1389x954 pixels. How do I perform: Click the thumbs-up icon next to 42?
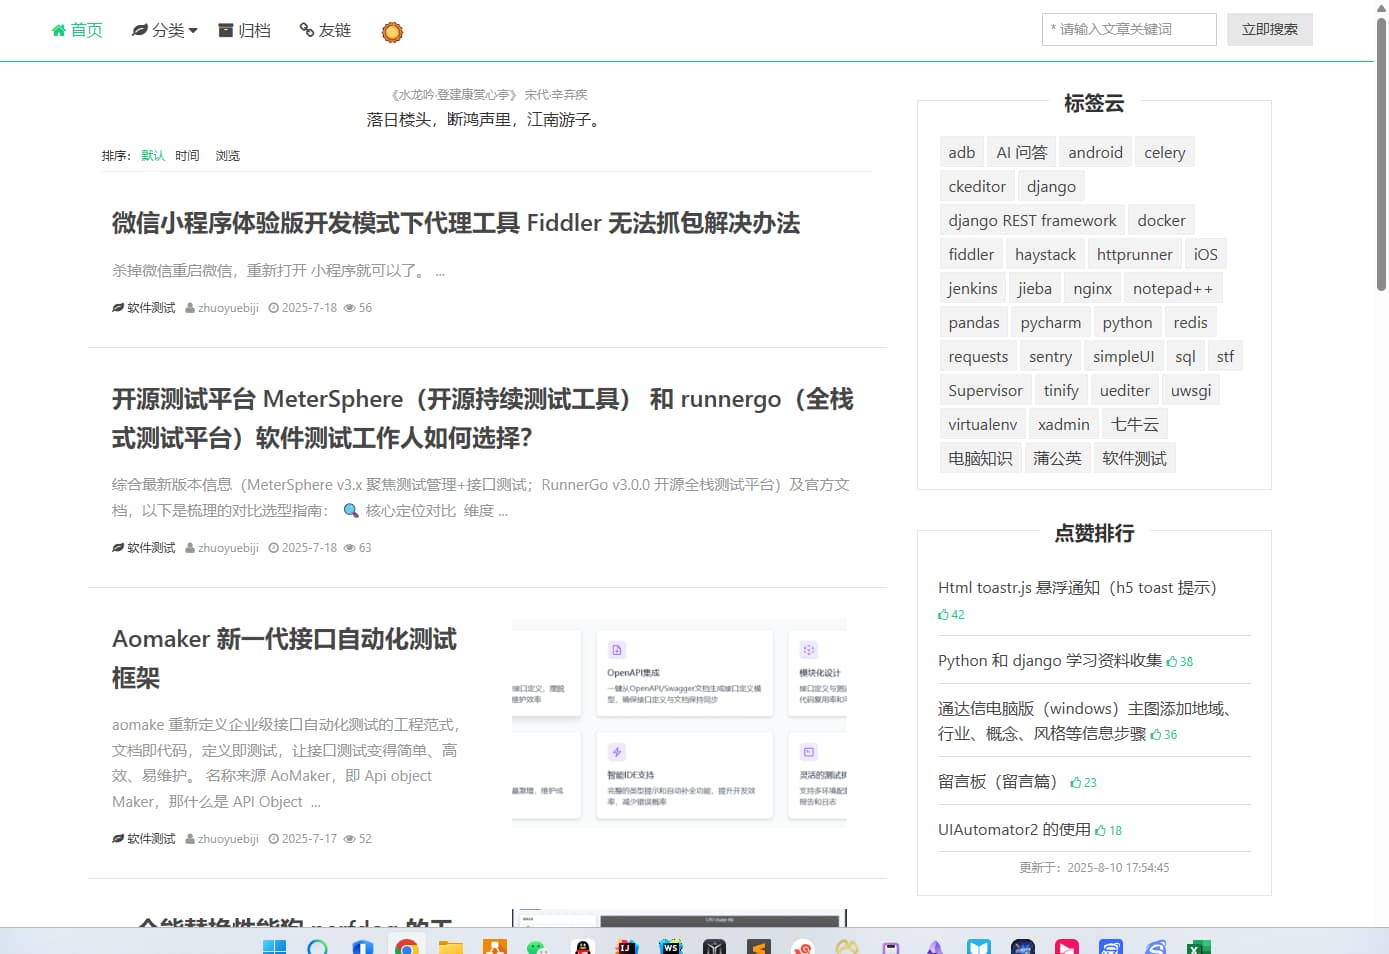(x=944, y=614)
